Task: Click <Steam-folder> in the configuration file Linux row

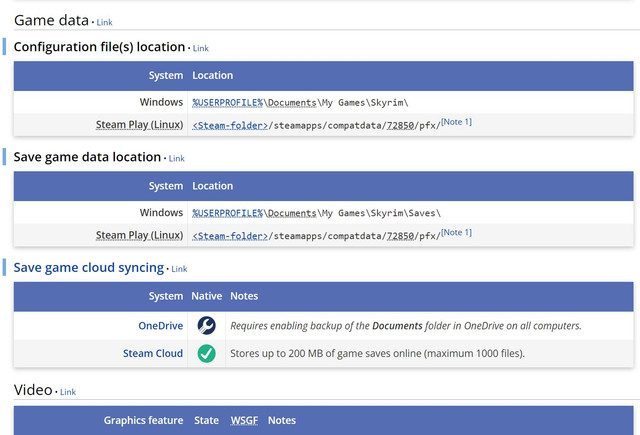Action: pos(230,126)
